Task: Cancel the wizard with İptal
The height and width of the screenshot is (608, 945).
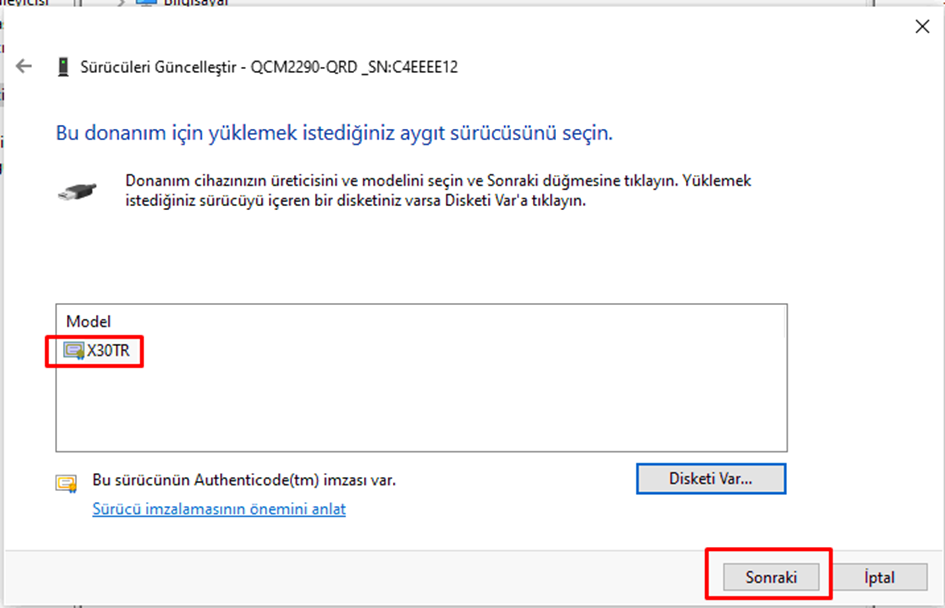Action: (879, 577)
